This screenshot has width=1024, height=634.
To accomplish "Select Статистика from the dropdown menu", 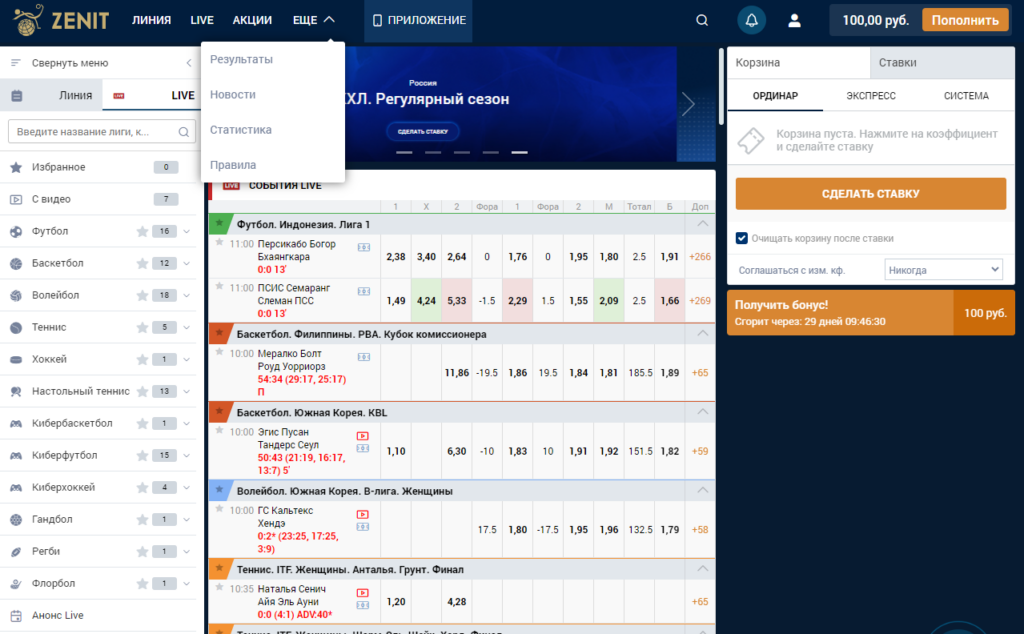I will (240, 130).
